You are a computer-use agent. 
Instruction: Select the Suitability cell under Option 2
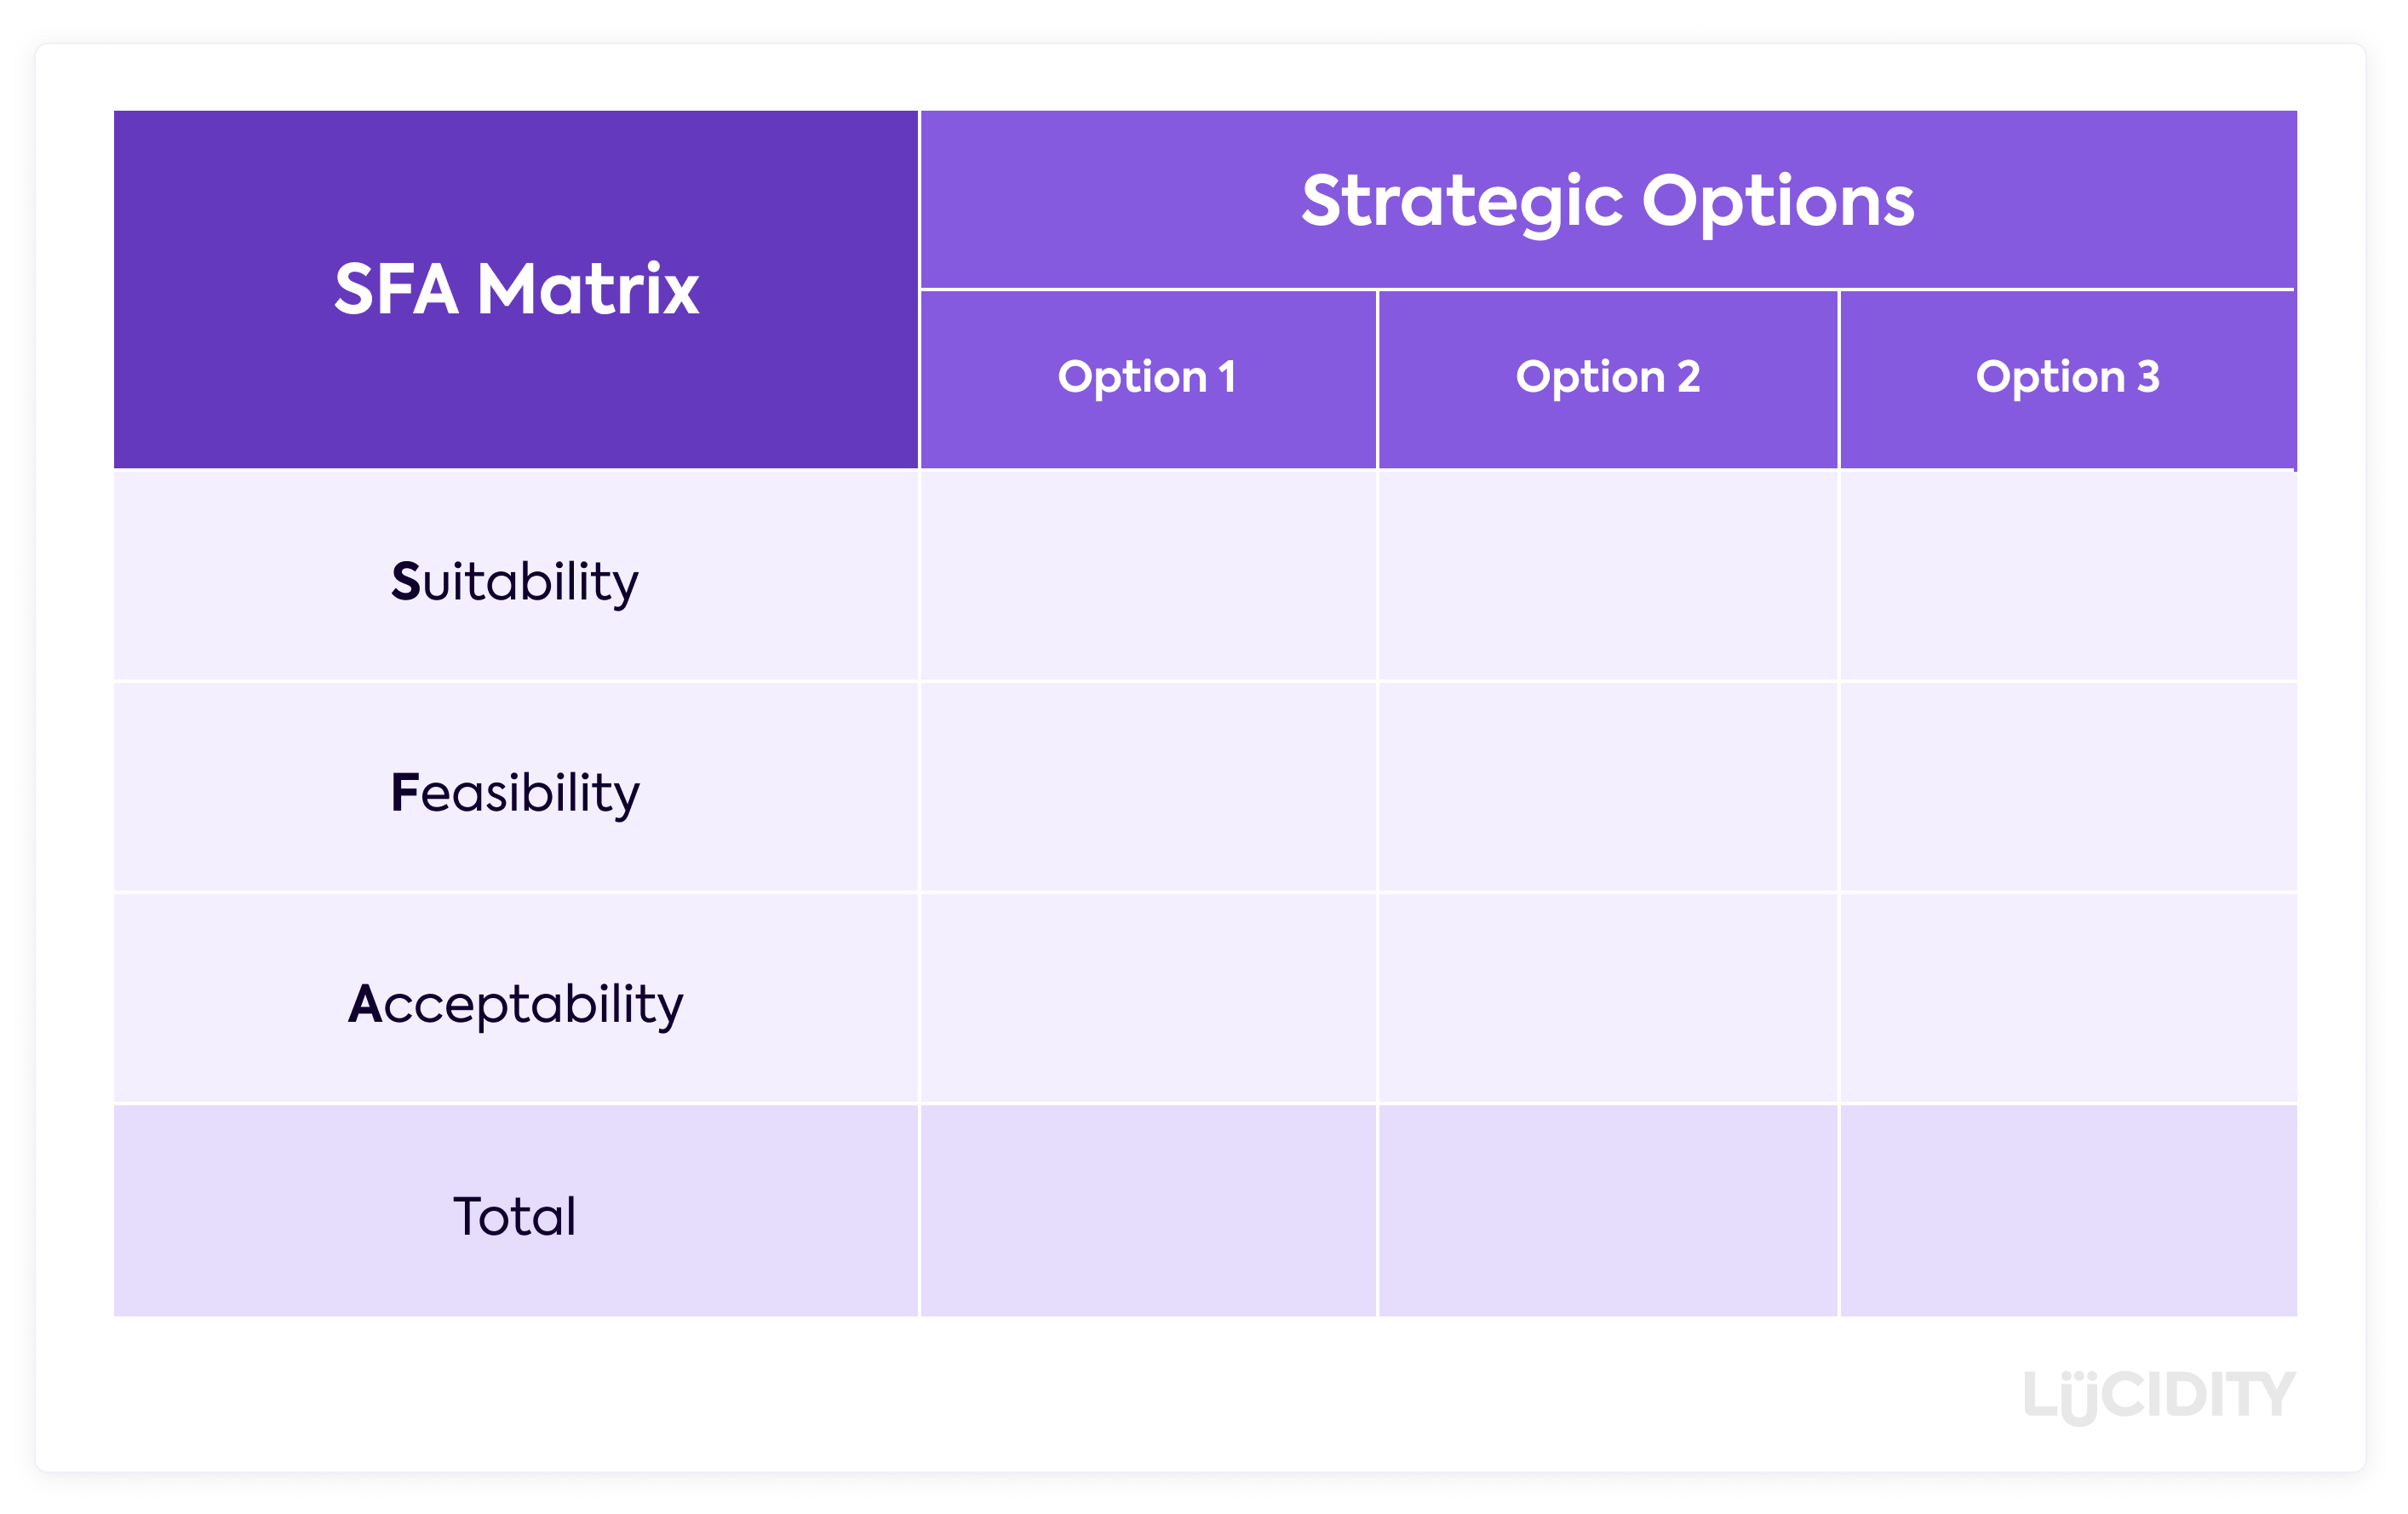(1607, 577)
